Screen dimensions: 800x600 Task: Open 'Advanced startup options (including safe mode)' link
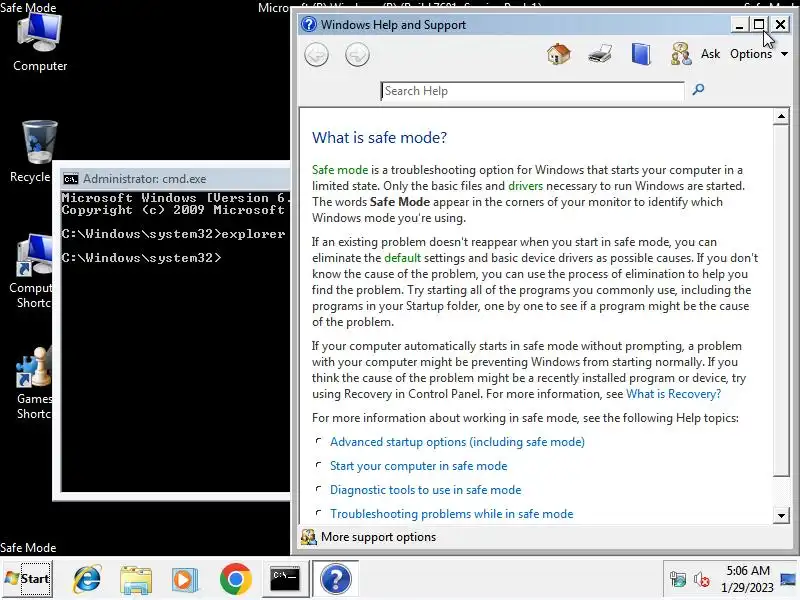457,442
